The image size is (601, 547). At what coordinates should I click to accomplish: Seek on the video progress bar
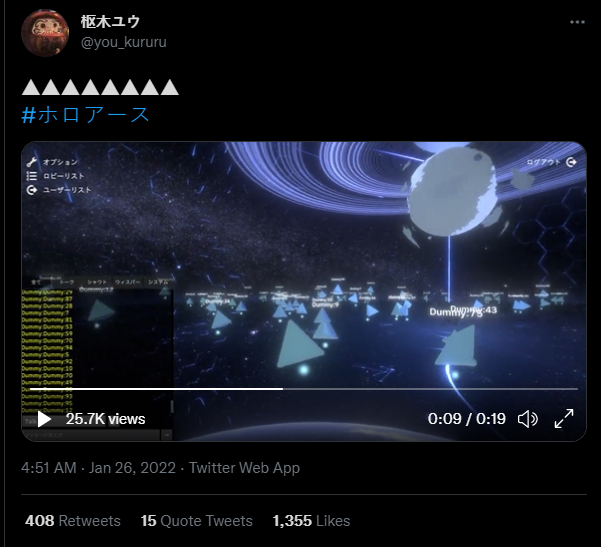pyautogui.click(x=304, y=389)
